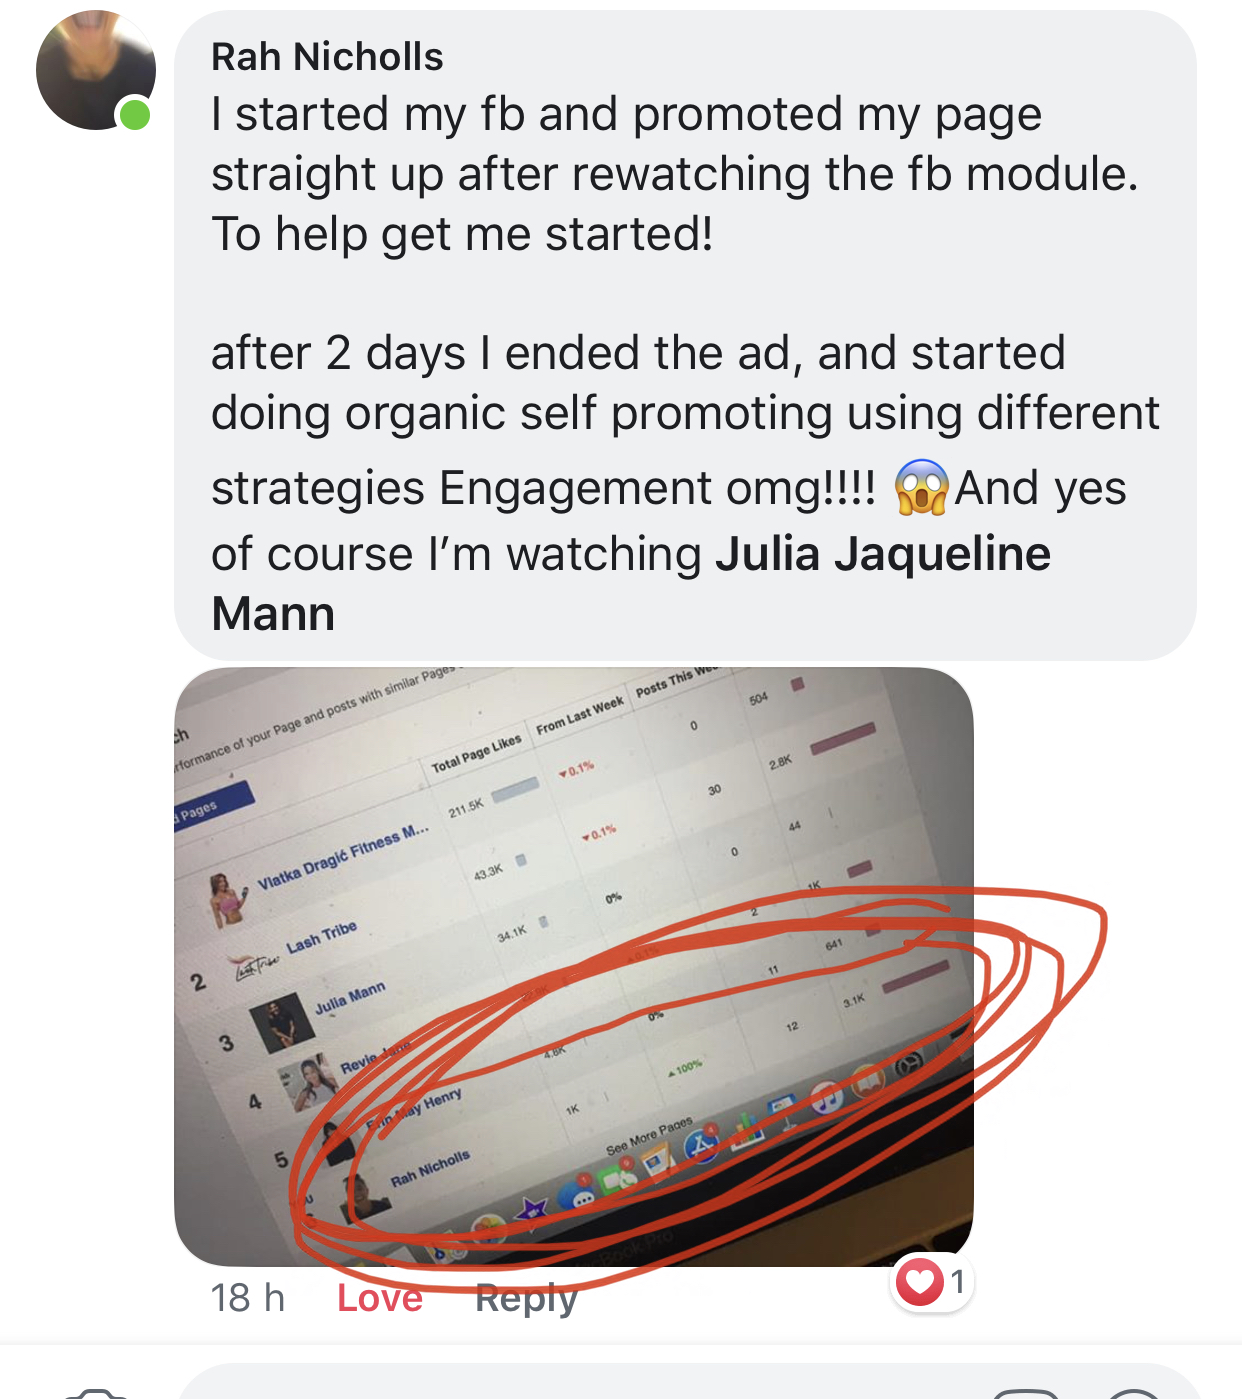This screenshot has width=1242, height=1399.
Task: Tap See More Pages in the photo
Action: (x=649, y=1135)
